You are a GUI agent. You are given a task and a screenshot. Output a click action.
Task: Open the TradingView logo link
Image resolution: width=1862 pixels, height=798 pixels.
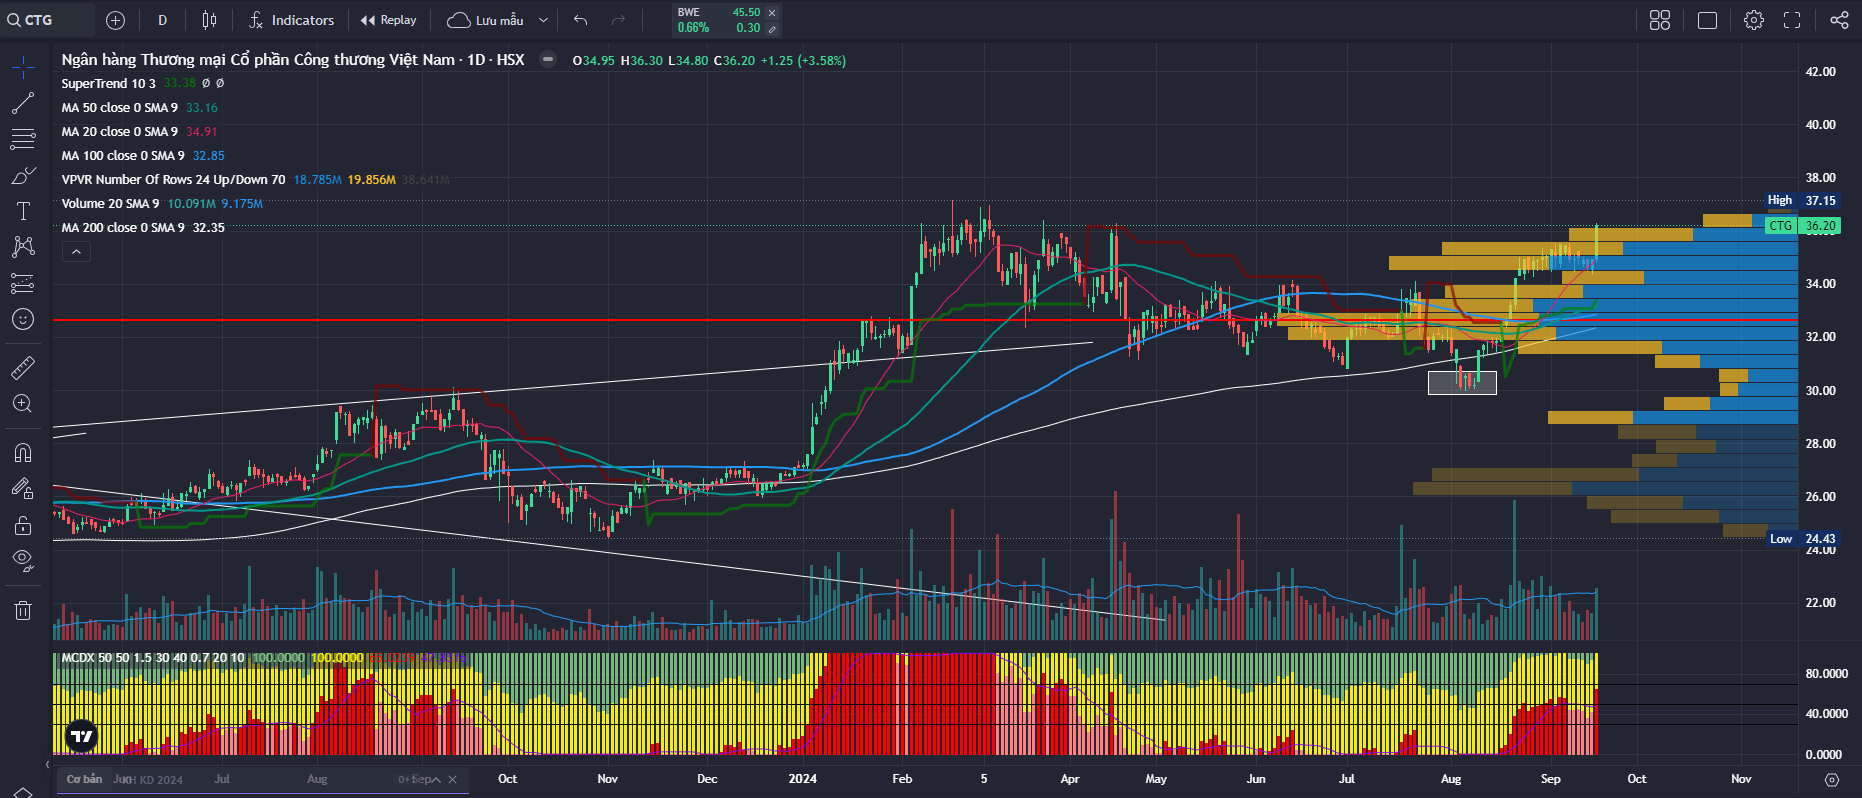point(81,736)
